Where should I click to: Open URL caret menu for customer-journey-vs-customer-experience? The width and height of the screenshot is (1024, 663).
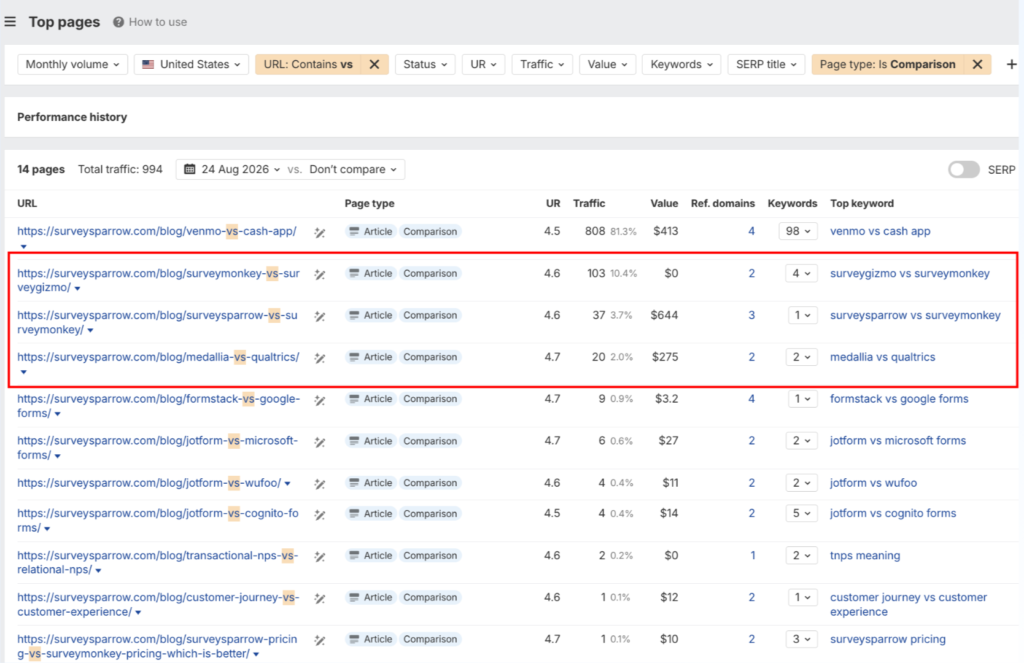138,613
